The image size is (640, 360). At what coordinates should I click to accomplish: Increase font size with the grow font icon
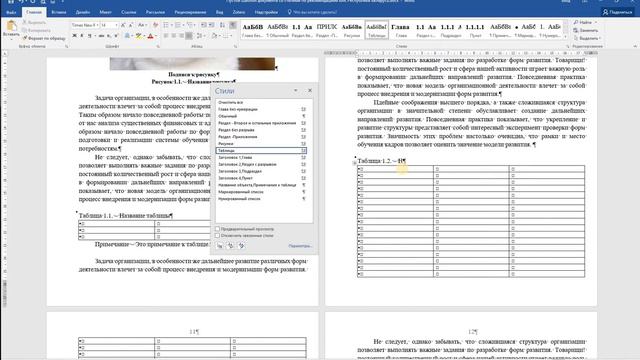pyautogui.click(x=123, y=25)
